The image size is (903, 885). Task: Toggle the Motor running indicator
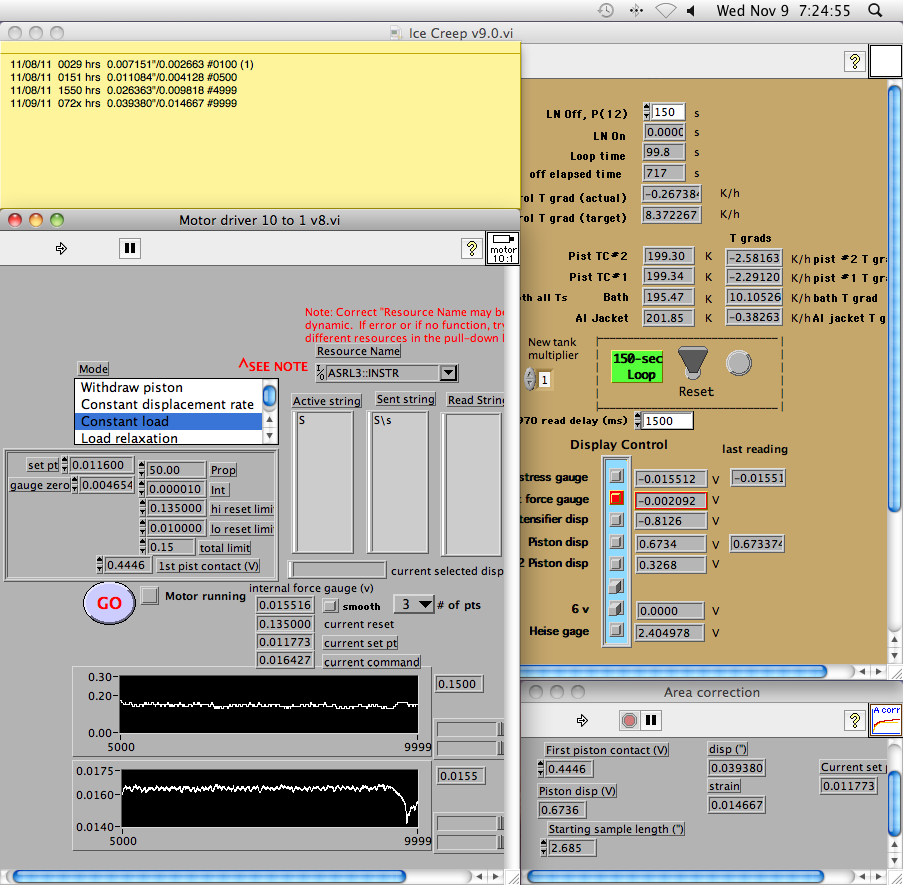[x=150, y=596]
